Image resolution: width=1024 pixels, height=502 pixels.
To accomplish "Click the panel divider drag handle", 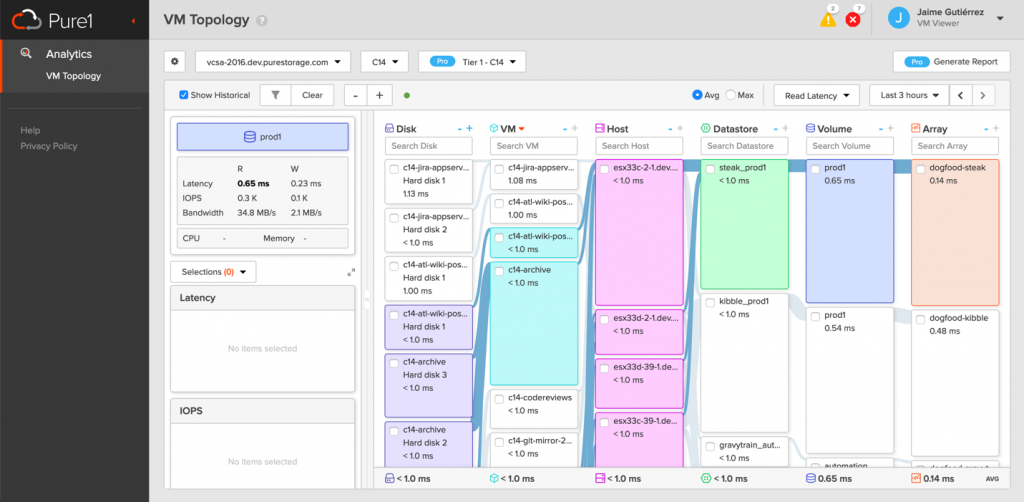I will pos(366,300).
